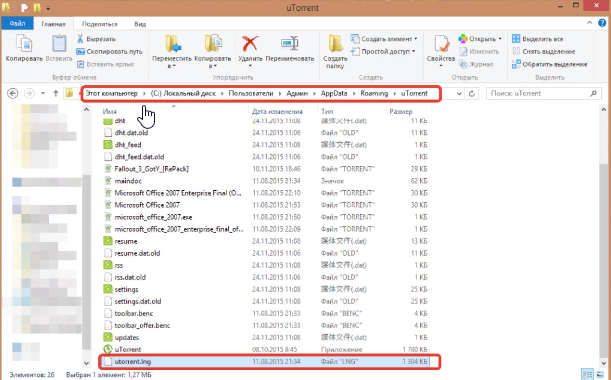This screenshot has height=380, width=611.
Task: Click the Вставить clipboard button
Action: click(59, 48)
